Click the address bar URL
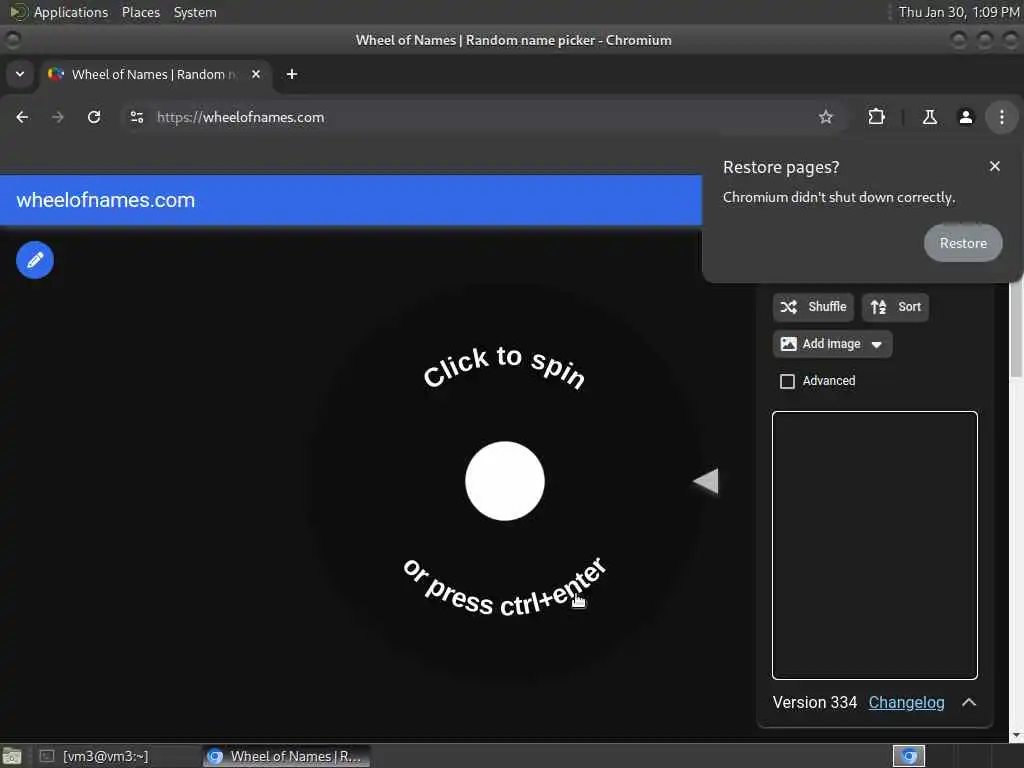 240,118
